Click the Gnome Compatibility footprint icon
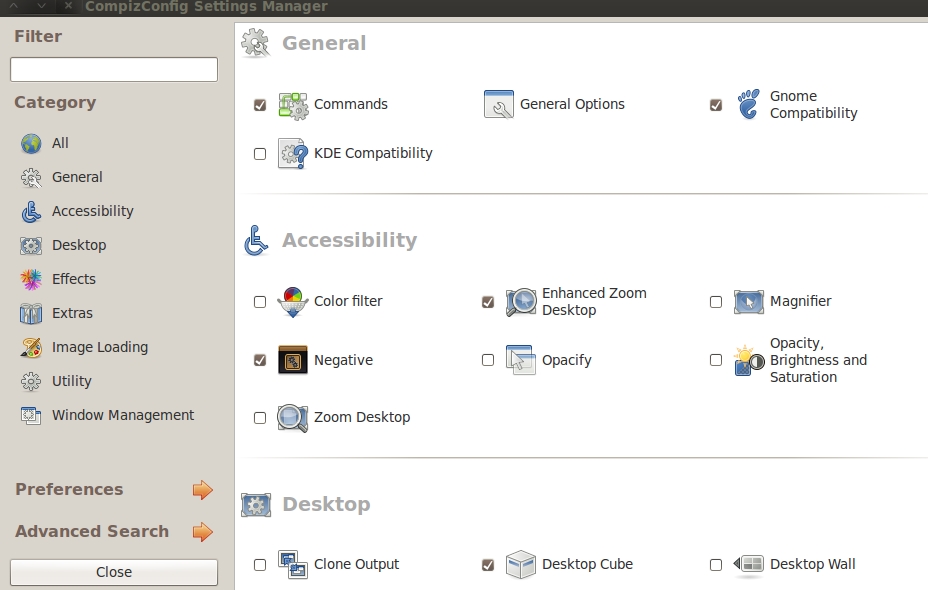Screen dimensions: 928x590 (749, 105)
